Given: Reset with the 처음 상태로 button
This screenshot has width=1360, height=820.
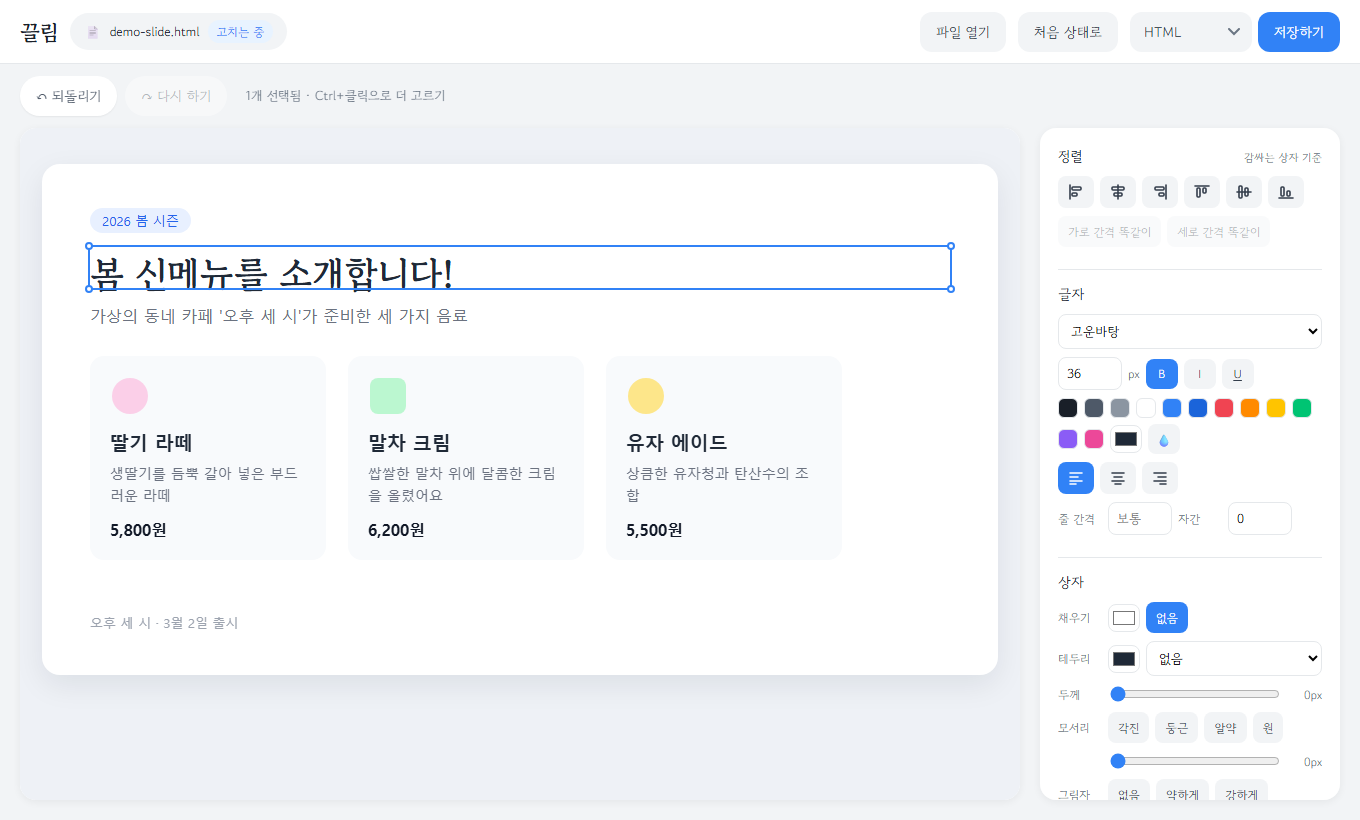Looking at the screenshot, I should pos(1068,32).
